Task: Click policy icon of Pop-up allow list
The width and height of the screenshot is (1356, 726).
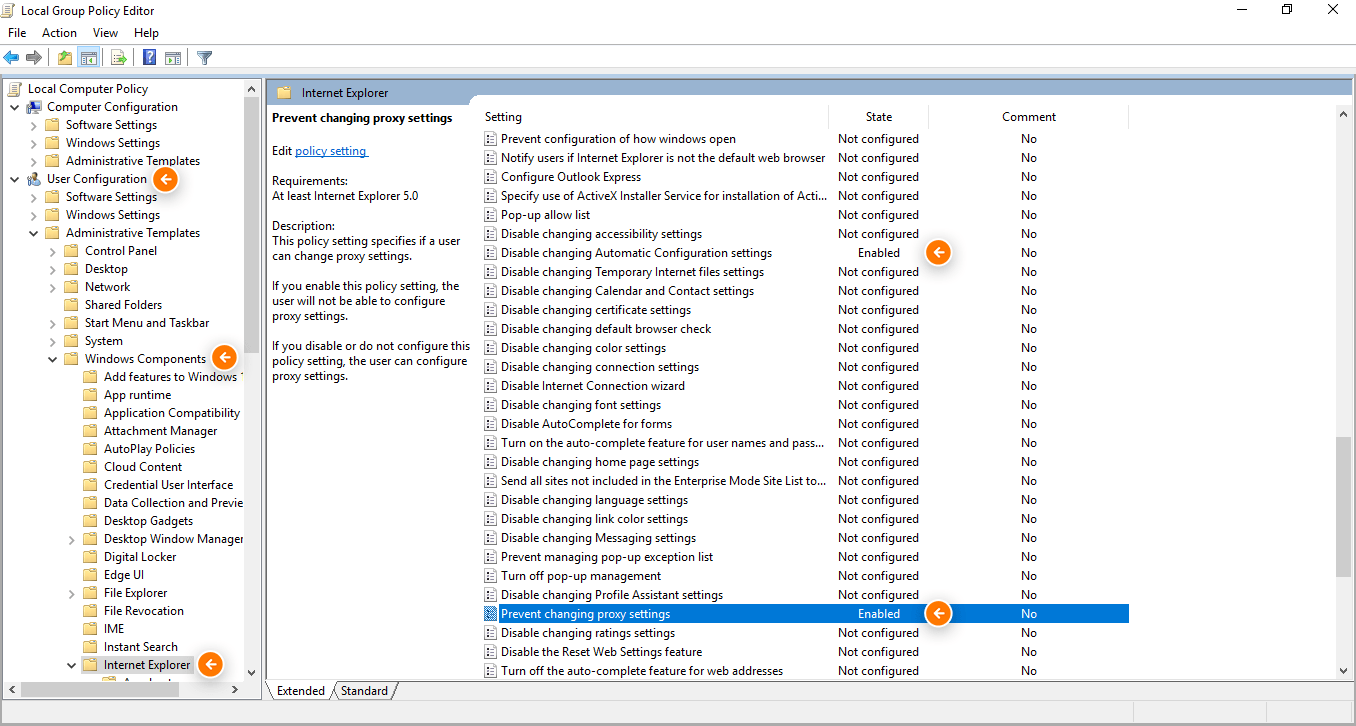Action: click(x=491, y=215)
